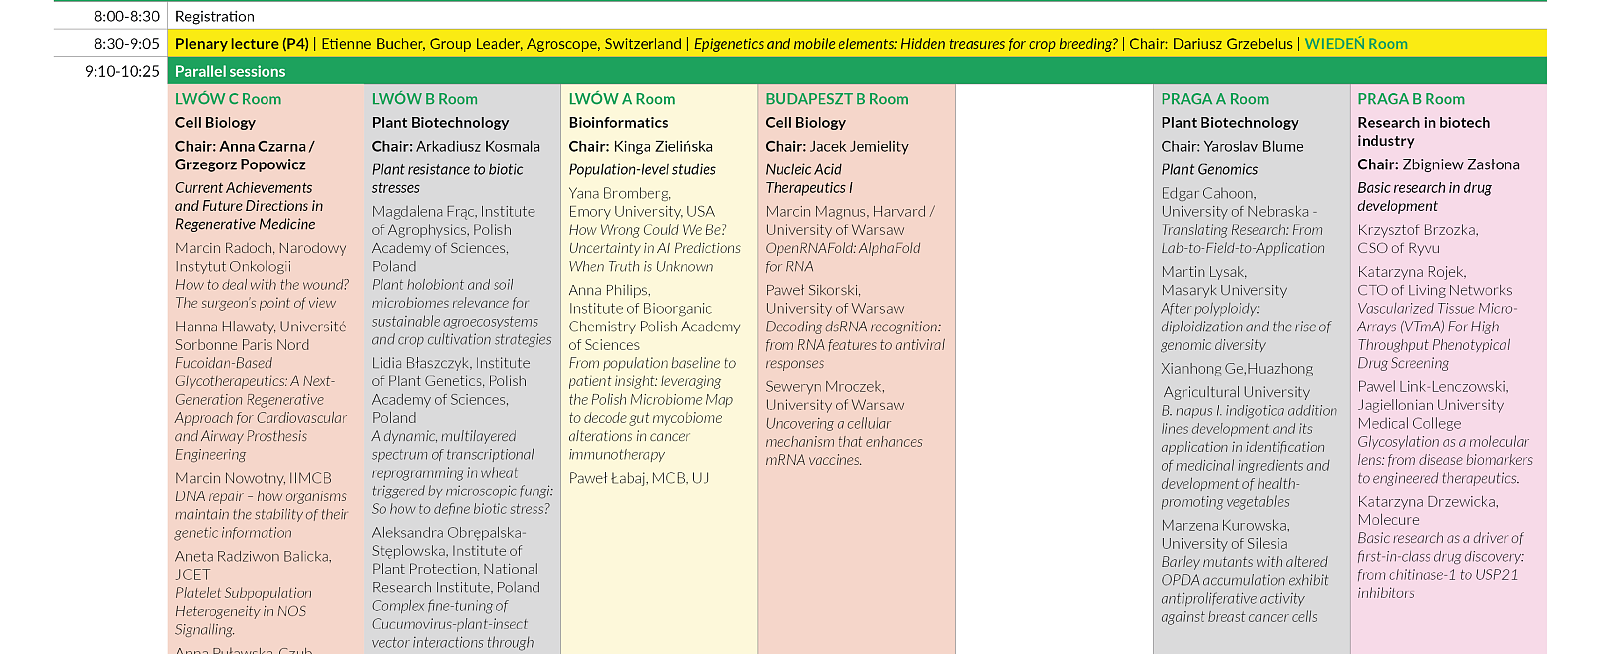Click speaker Marcin Radoch, Narodowy Instytut Onkologii
Screen dimensions: 1600x654
261,257
